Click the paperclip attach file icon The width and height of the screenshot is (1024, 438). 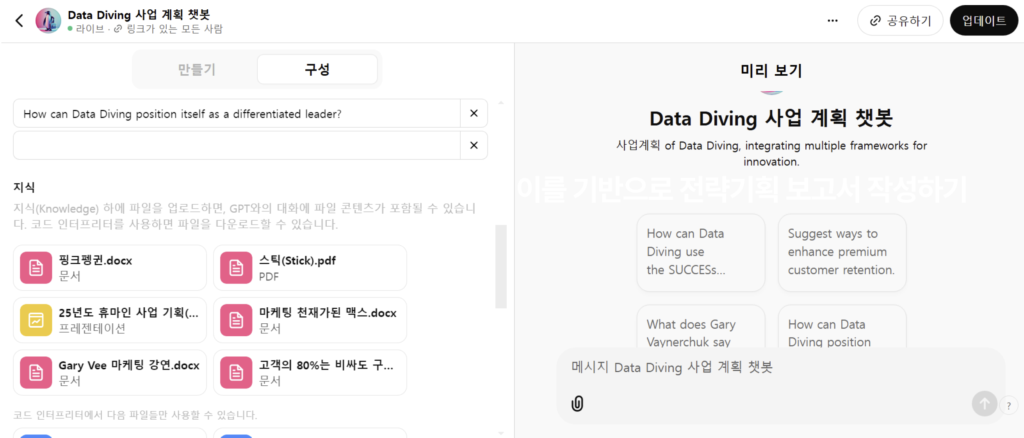coord(577,403)
